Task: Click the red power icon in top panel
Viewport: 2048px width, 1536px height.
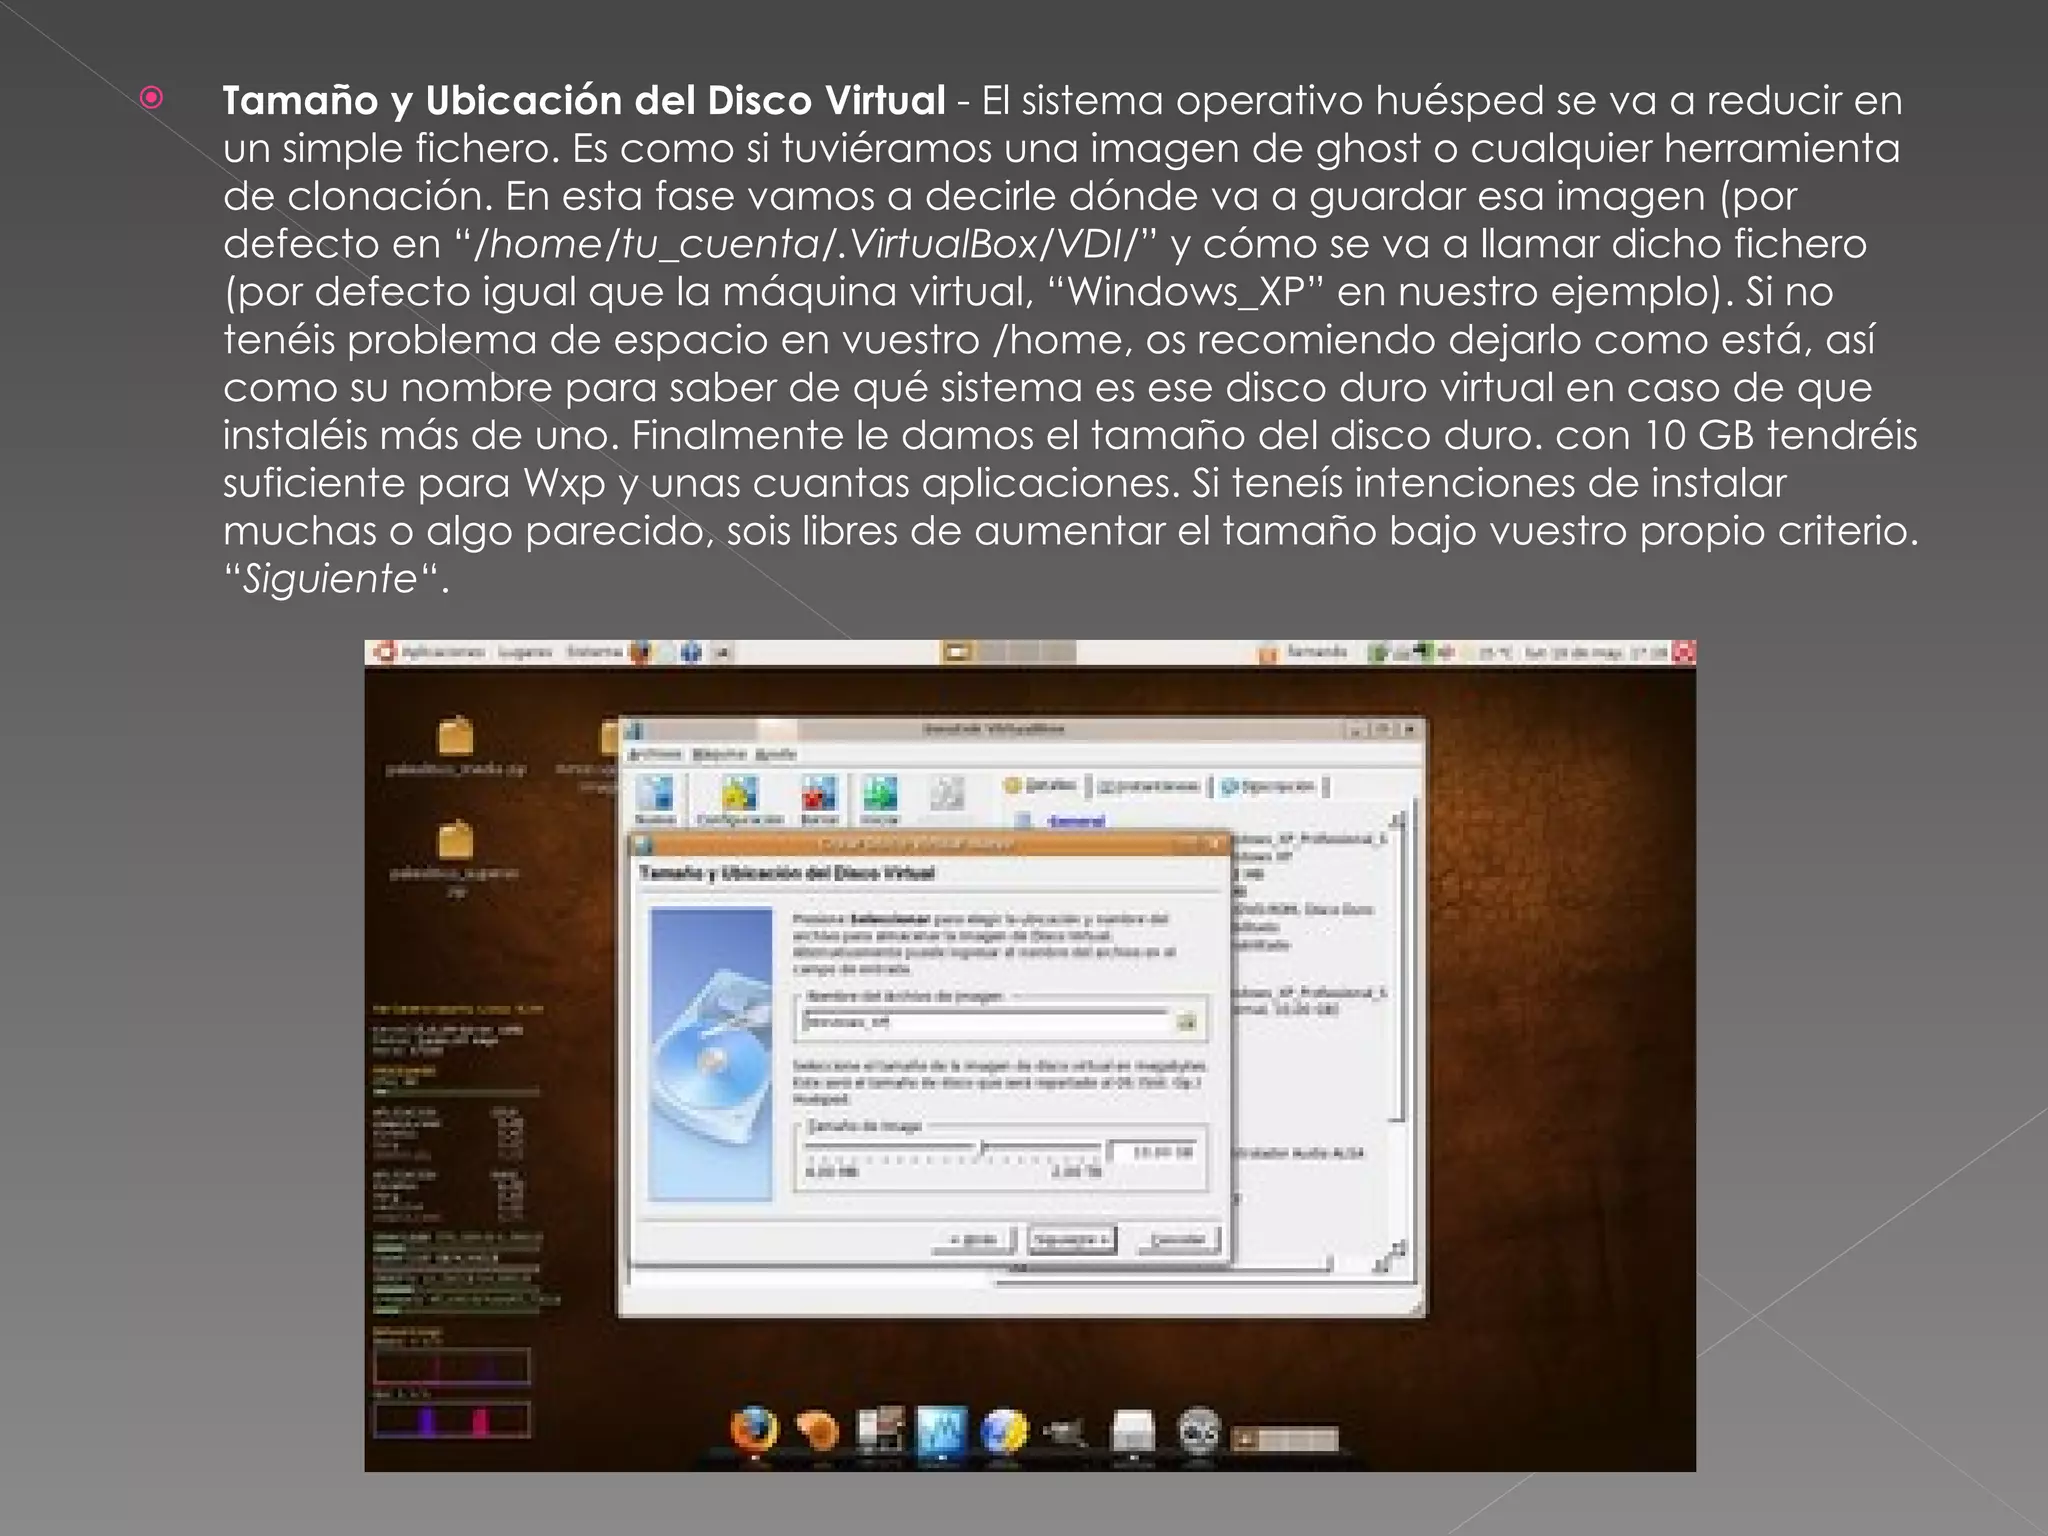Action: click(1684, 652)
